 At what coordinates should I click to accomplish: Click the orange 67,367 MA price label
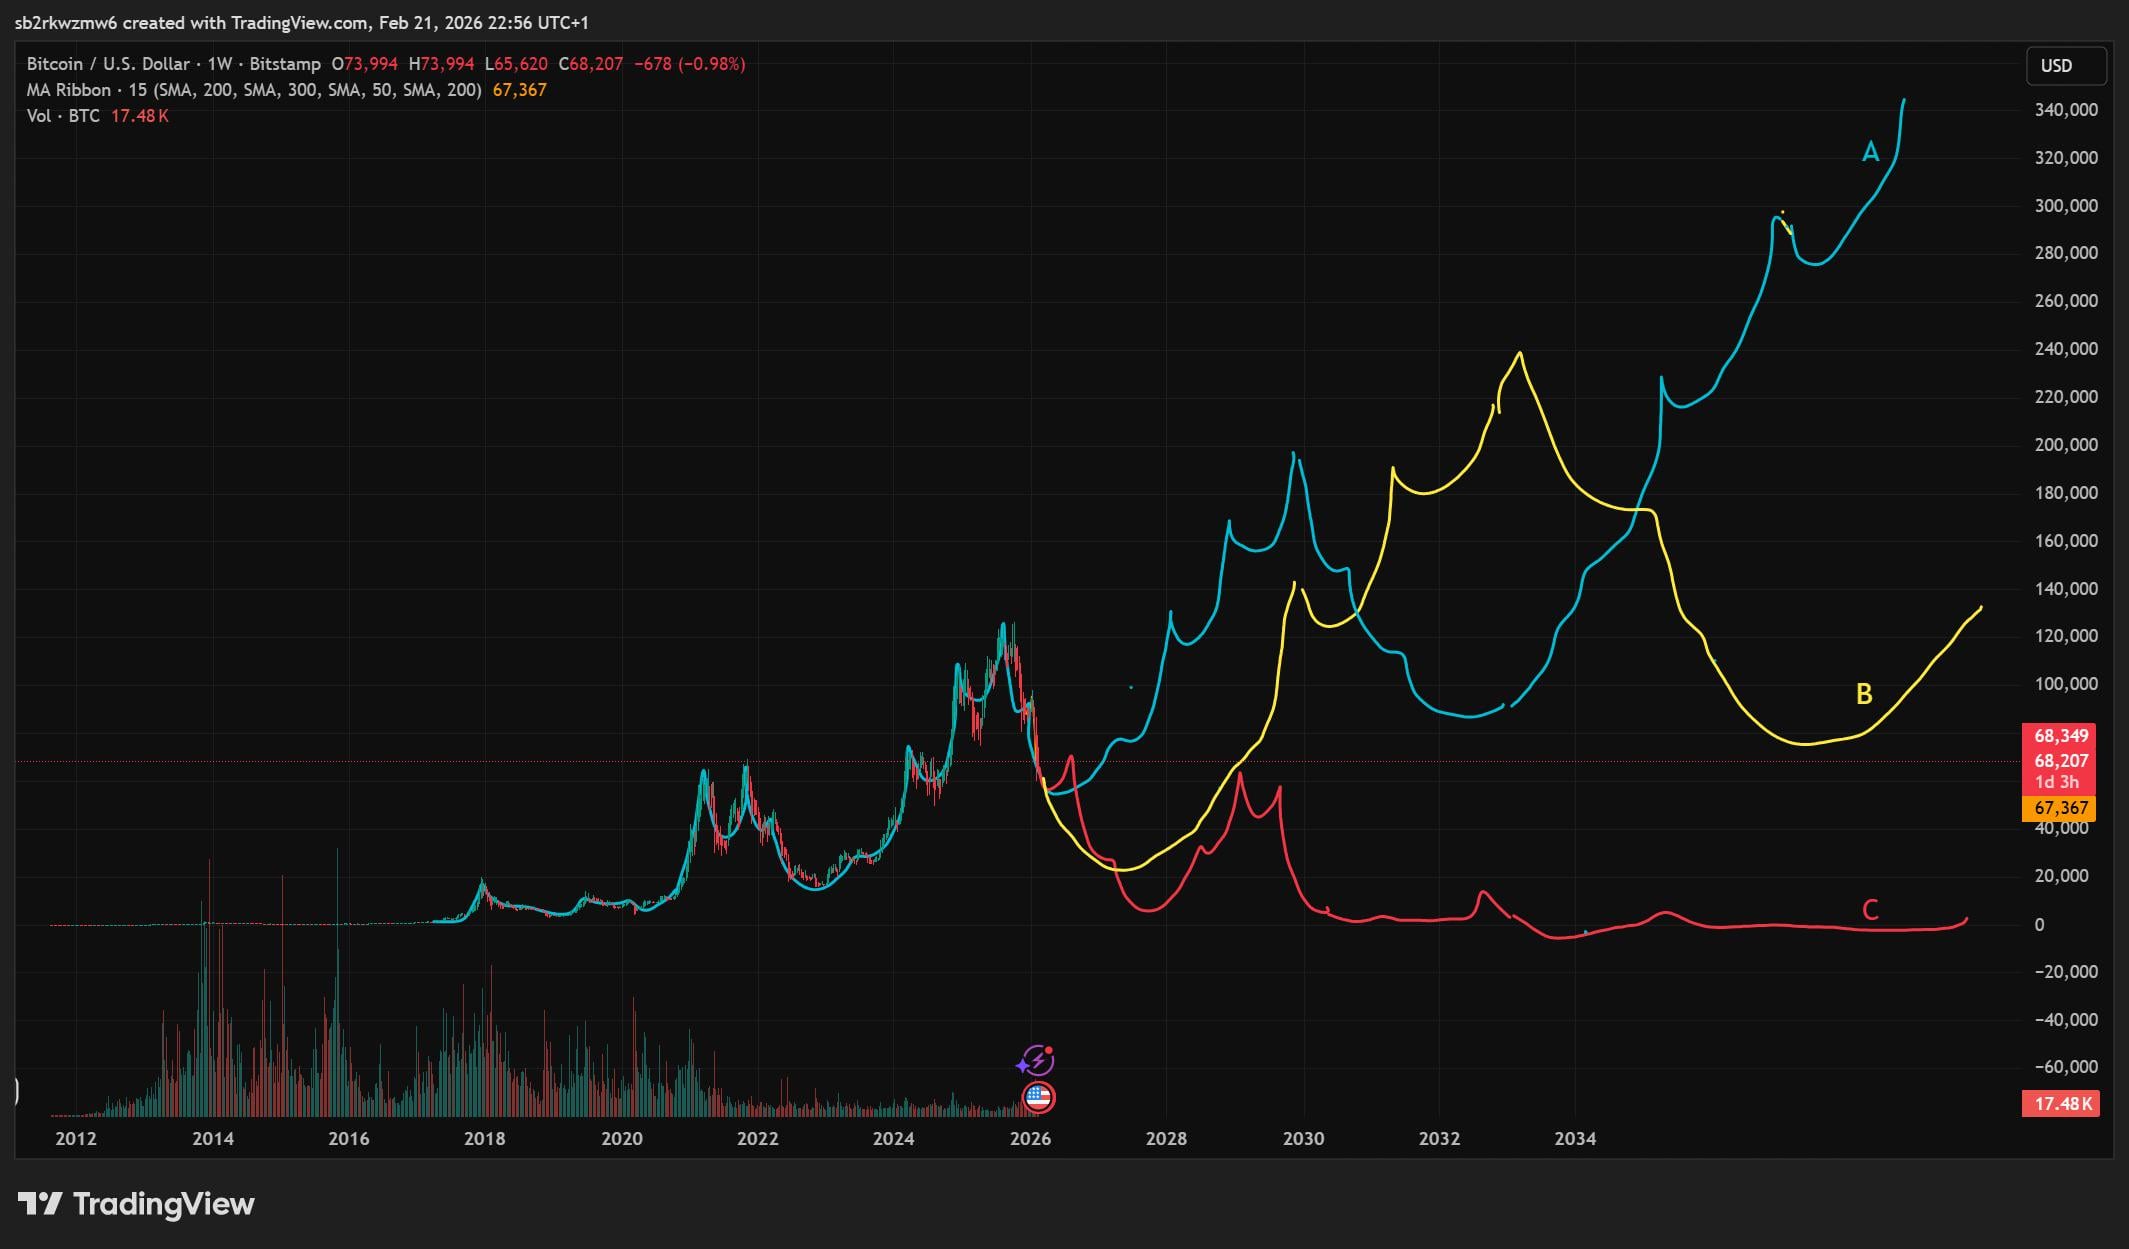[x=2060, y=808]
